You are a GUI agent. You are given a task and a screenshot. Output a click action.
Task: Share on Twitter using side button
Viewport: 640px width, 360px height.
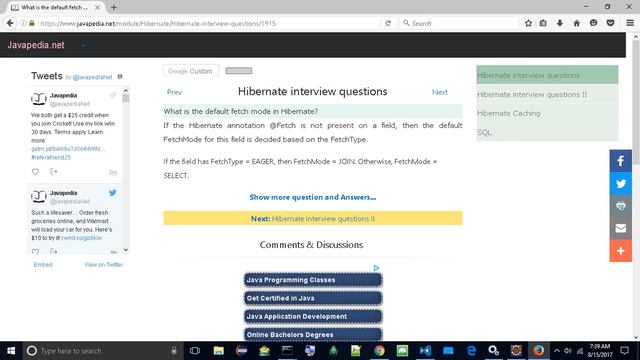click(621, 183)
